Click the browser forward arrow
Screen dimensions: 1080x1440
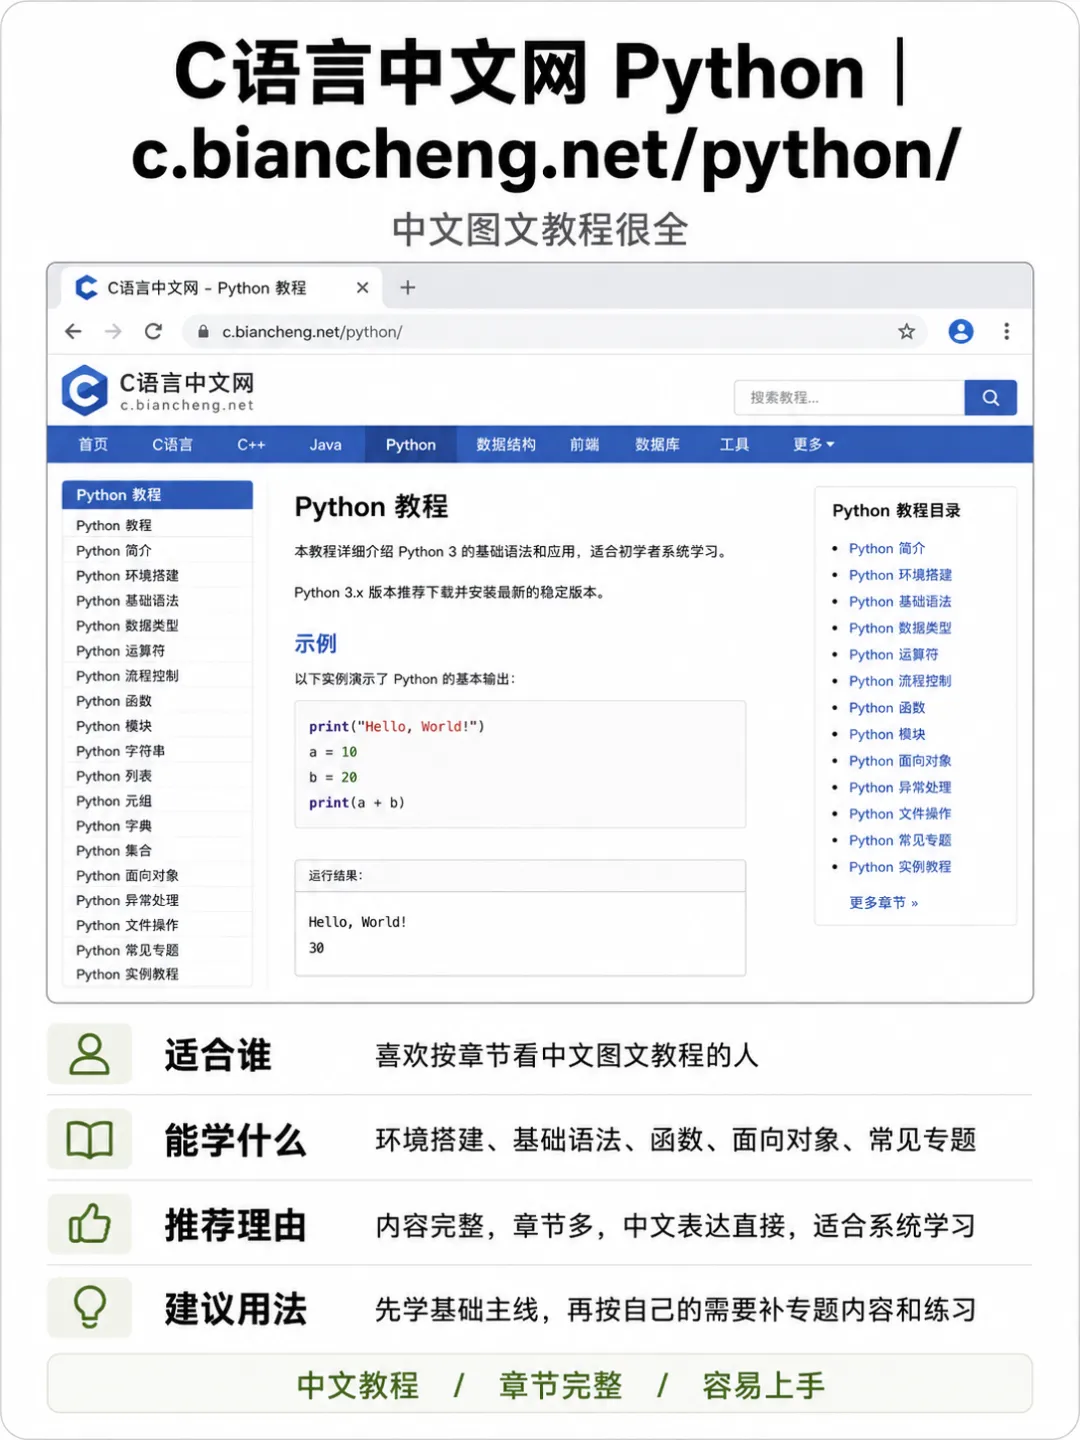(x=113, y=331)
